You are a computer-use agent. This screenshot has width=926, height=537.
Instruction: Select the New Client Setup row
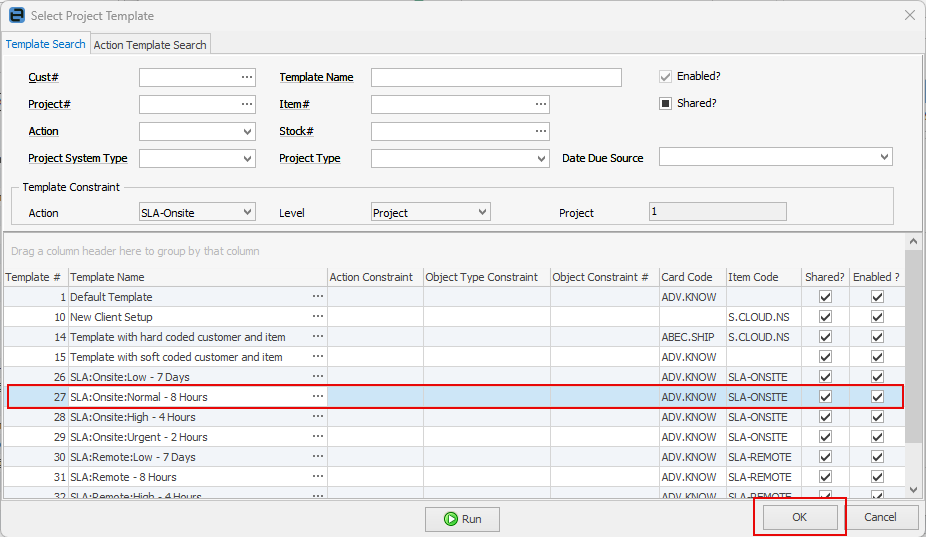[454, 317]
